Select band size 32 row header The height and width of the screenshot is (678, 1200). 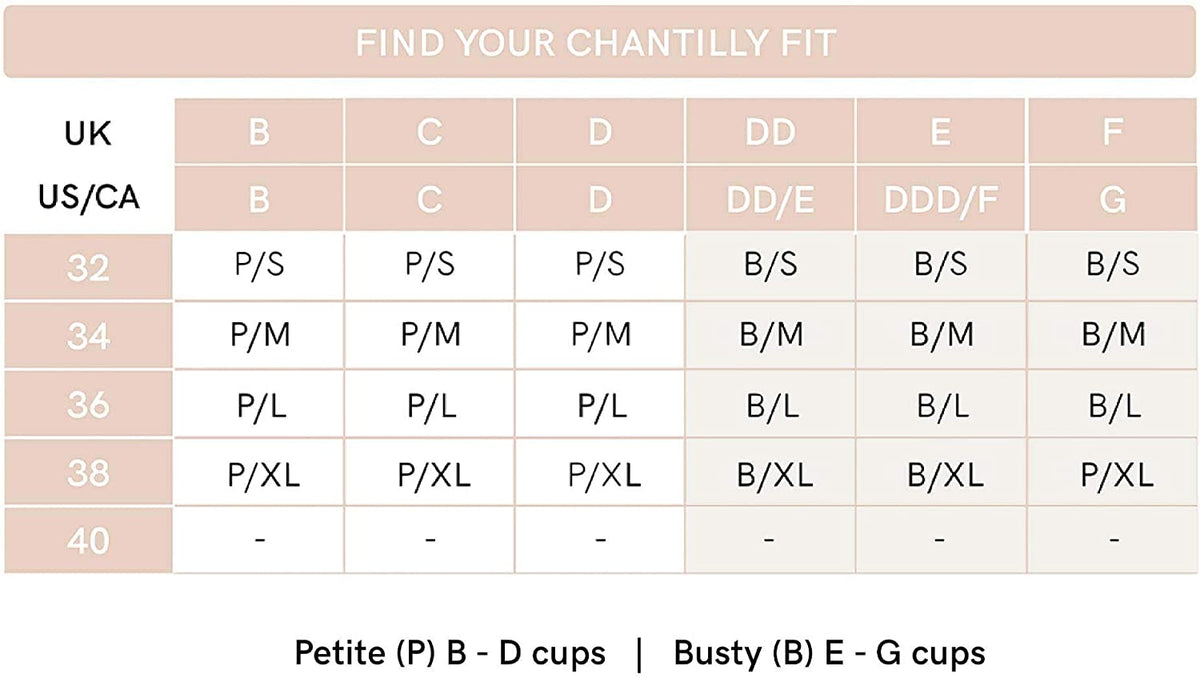coord(88,268)
